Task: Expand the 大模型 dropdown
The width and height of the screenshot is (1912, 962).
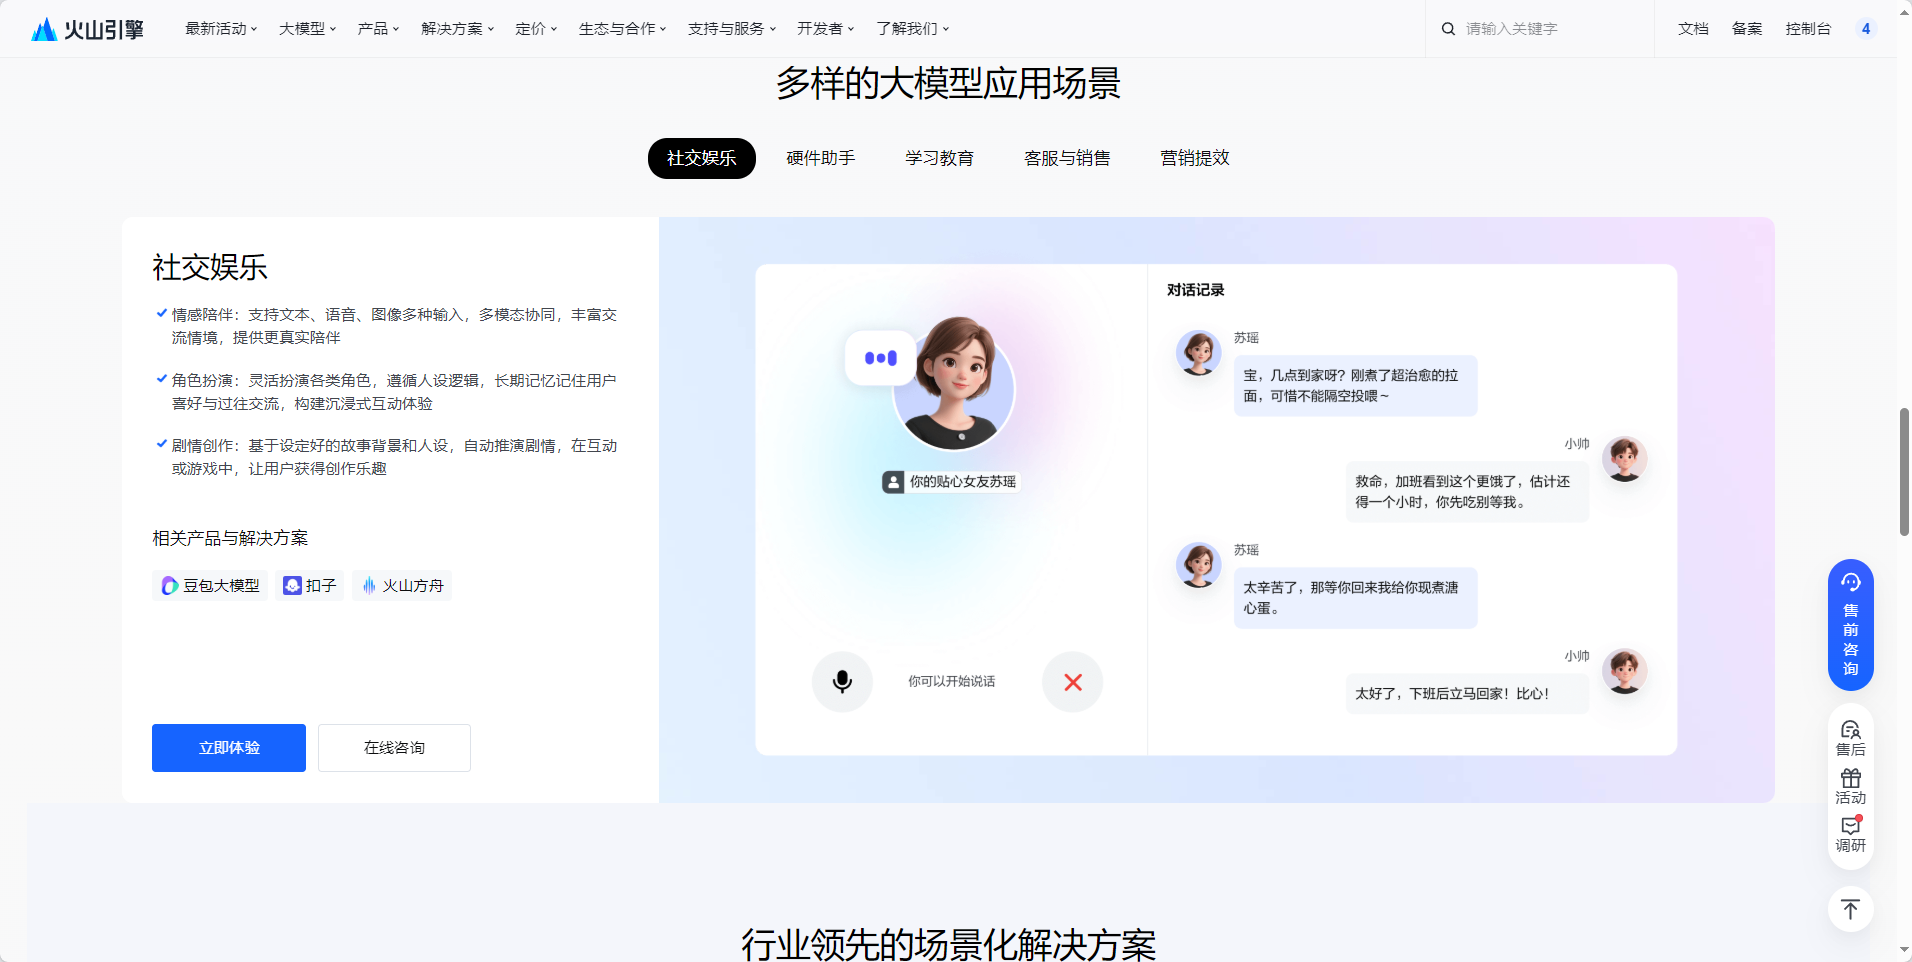Action: tap(307, 29)
